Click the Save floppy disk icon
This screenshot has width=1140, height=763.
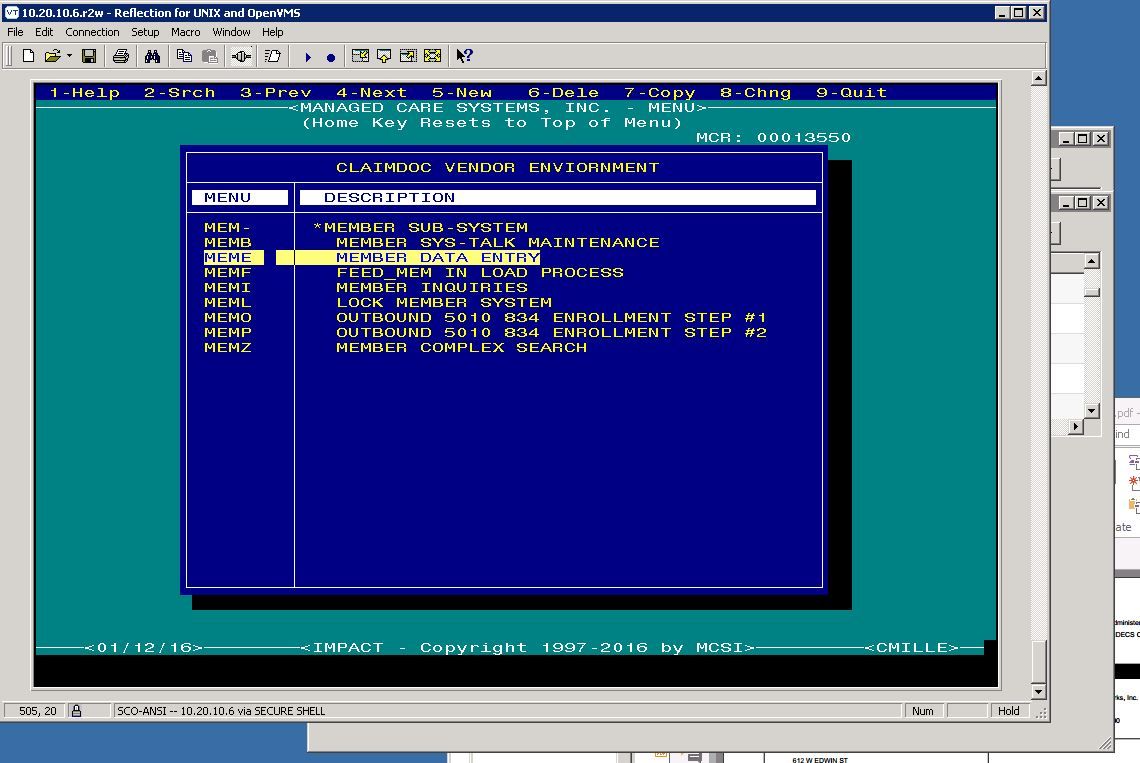click(89, 56)
